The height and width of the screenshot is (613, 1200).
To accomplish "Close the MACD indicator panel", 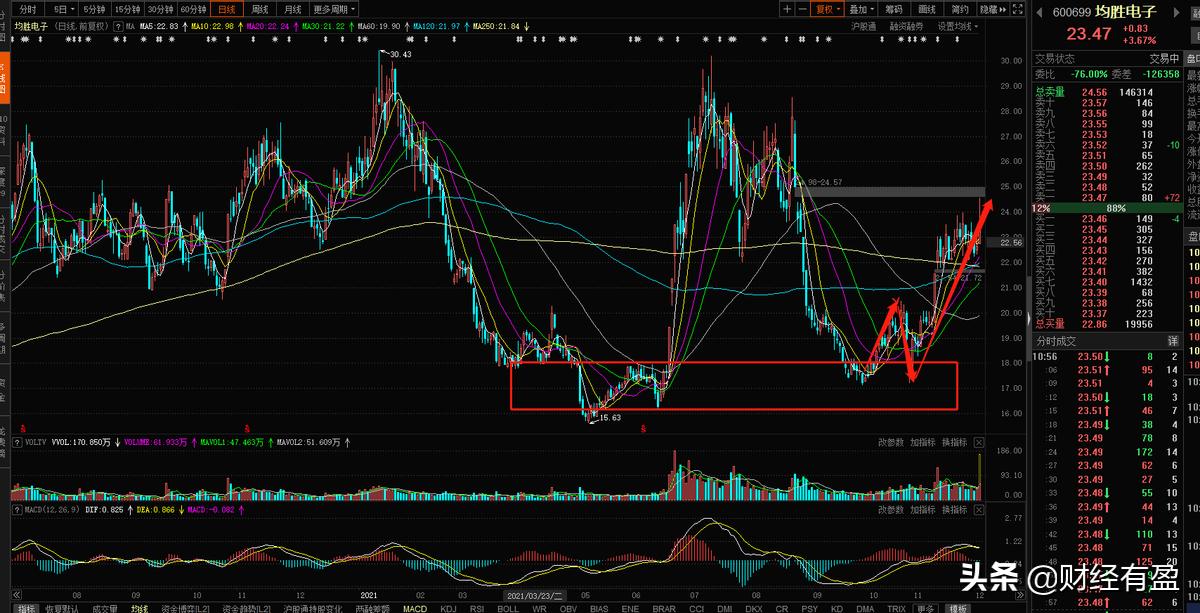I will click(x=978, y=510).
